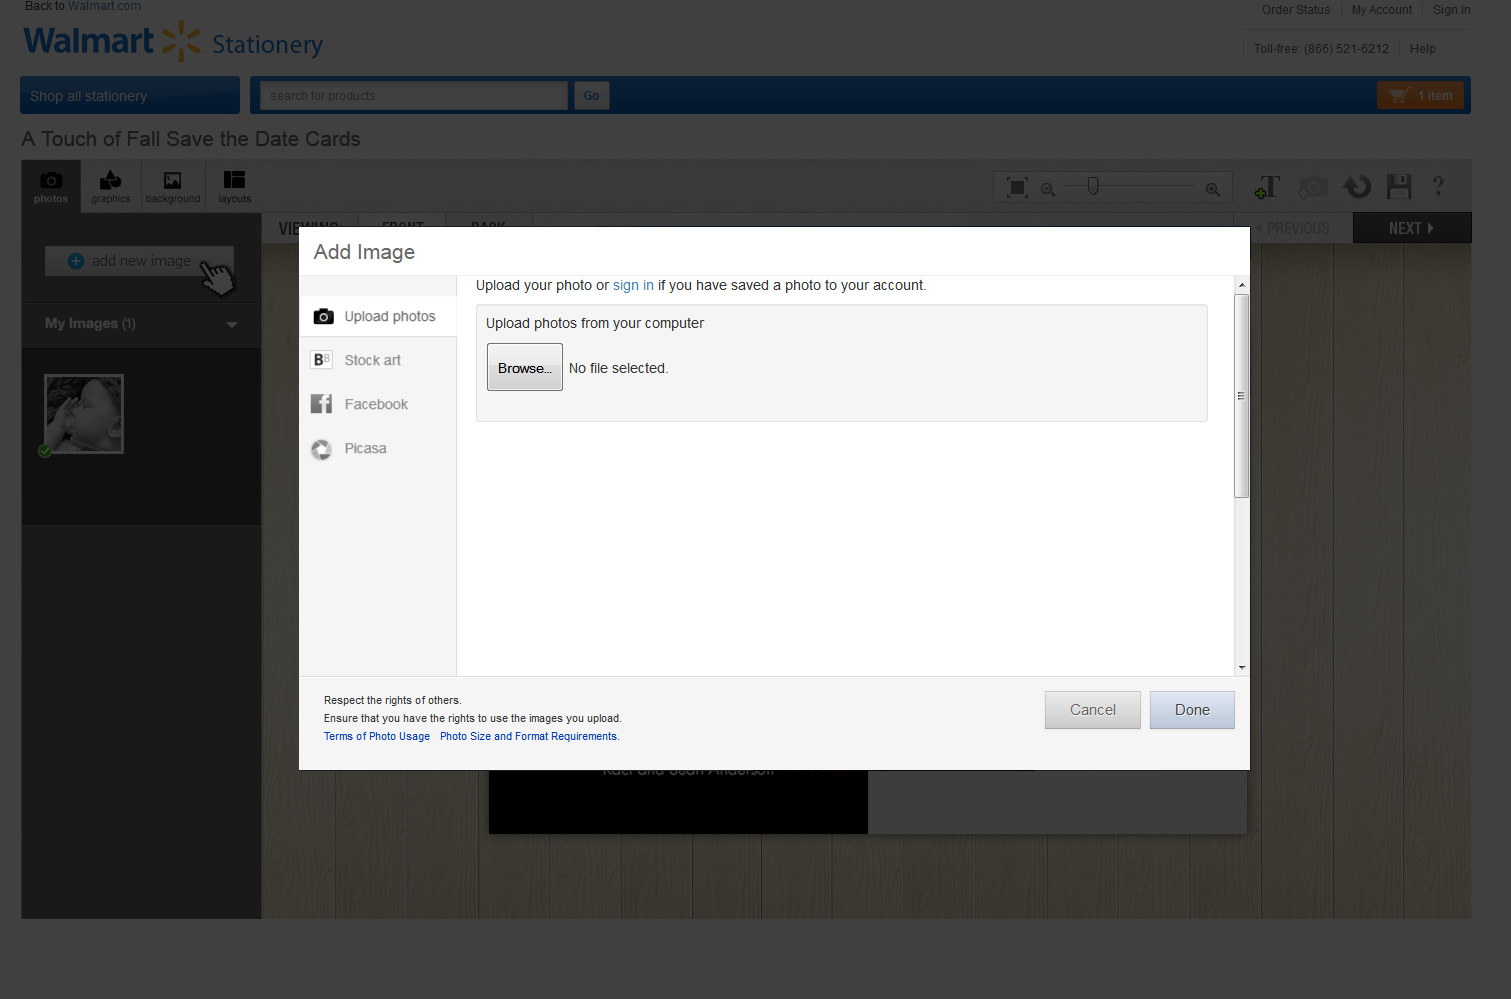Click the add text icon

click(1267, 187)
